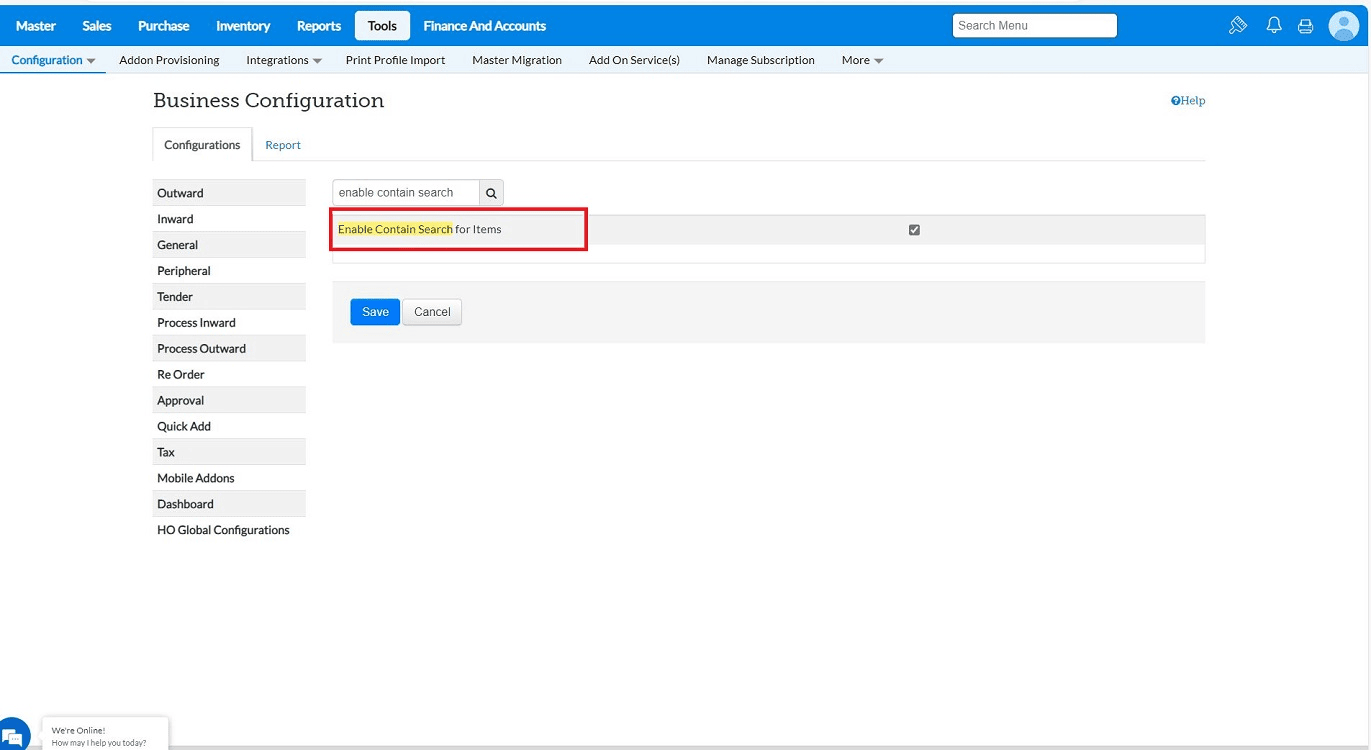Expand the More dropdown
1371x750 pixels.
(x=862, y=60)
